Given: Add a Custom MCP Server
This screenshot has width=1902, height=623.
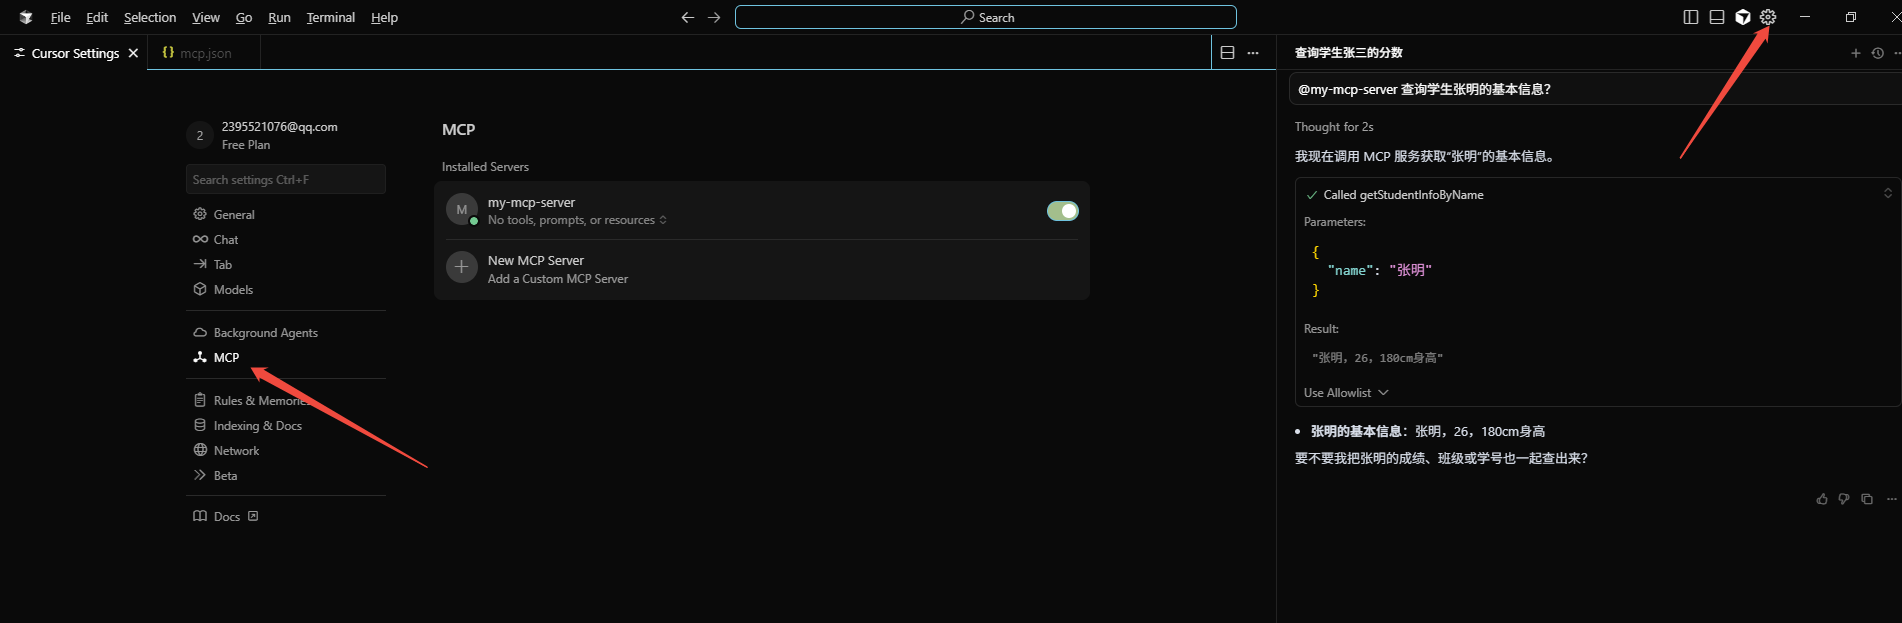Looking at the screenshot, I should 558,279.
